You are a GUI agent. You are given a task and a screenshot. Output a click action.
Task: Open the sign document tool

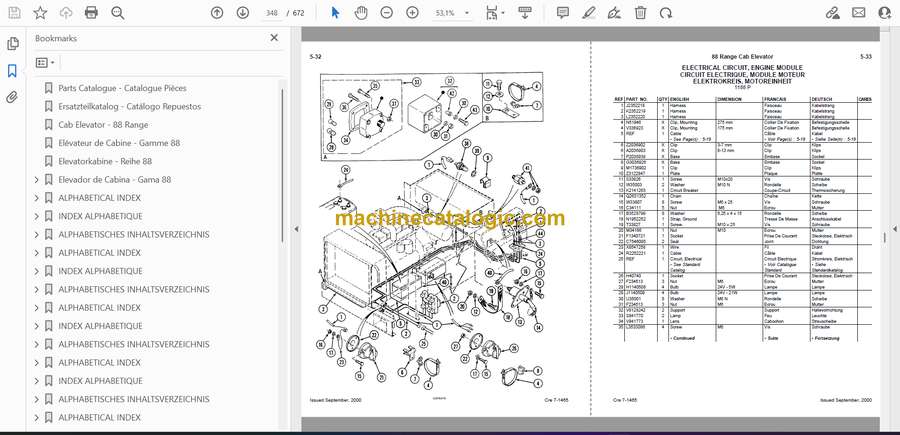point(614,13)
